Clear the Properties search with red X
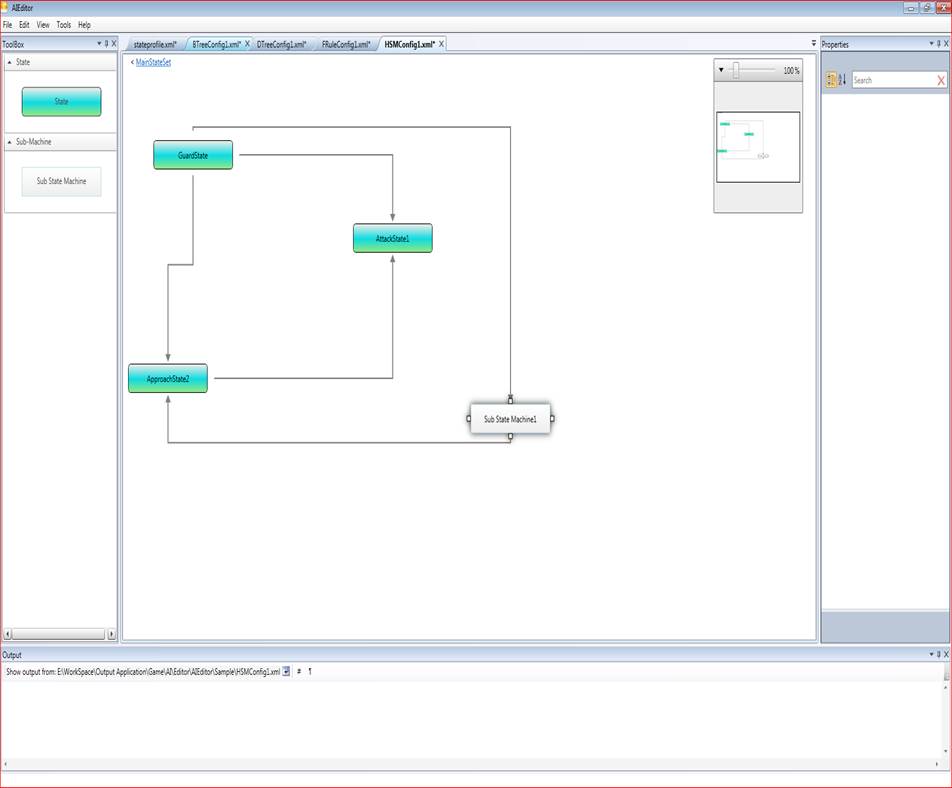952x788 pixels. (x=940, y=80)
